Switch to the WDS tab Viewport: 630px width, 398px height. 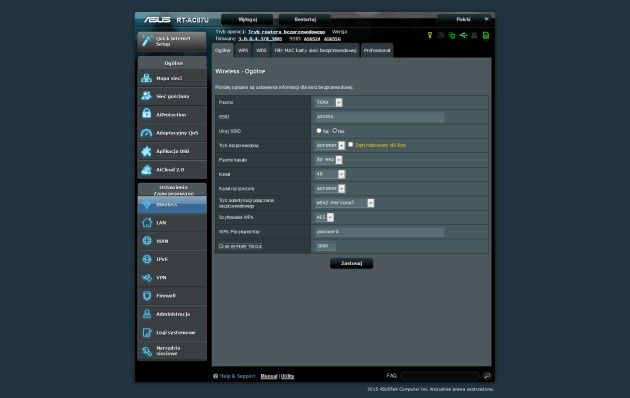coord(261,50)
